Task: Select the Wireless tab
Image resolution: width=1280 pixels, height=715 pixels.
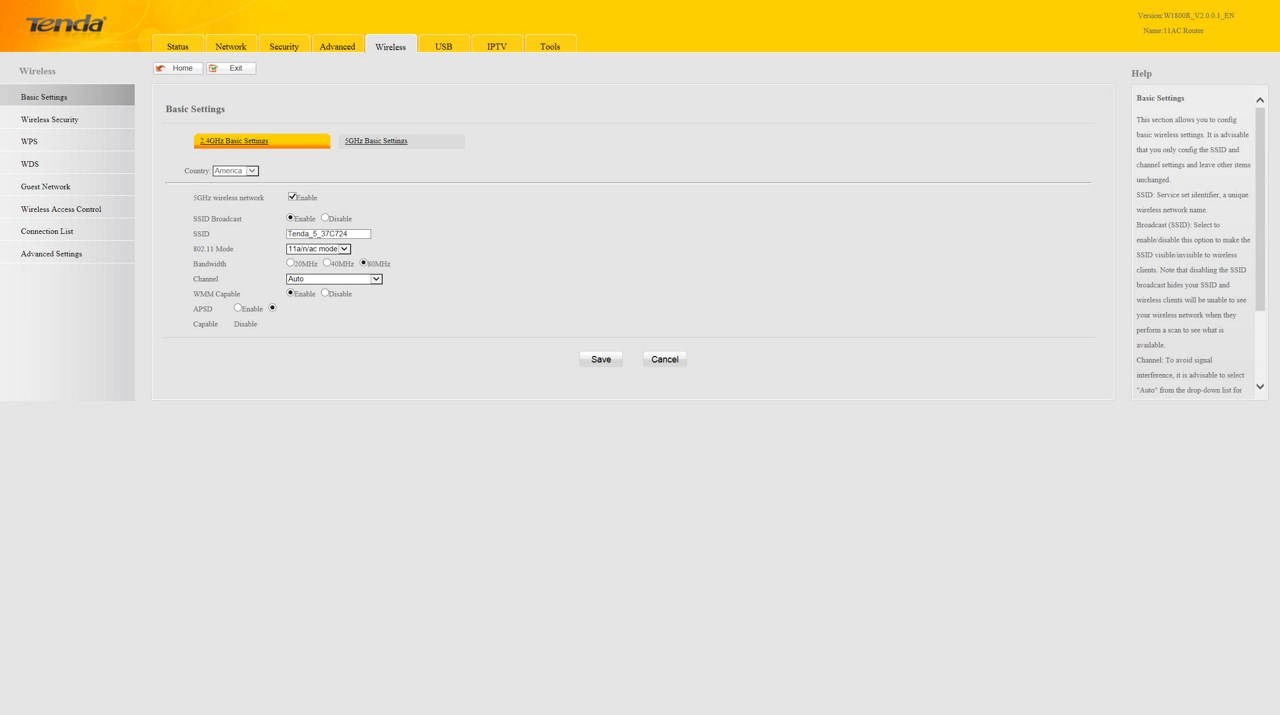Action: tap(391, 44)
